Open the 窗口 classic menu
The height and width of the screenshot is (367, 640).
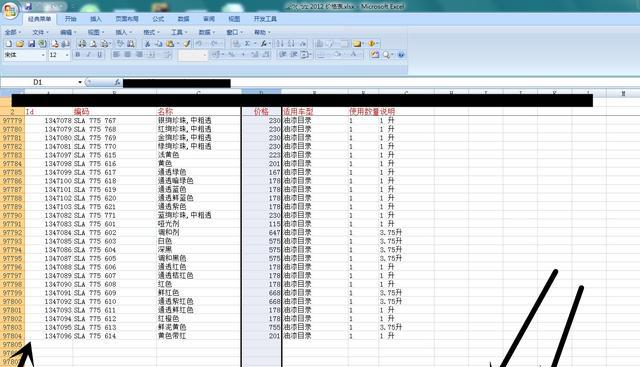(234, 32)
